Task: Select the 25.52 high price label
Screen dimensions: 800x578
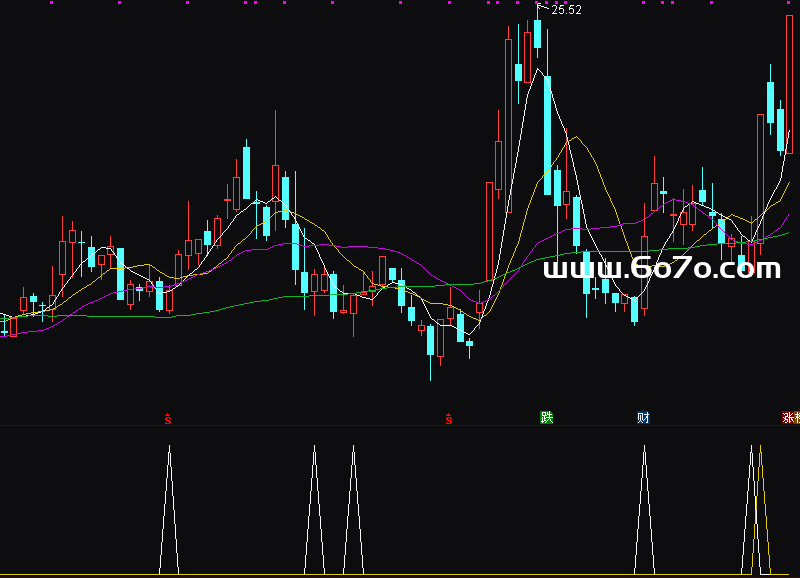Action: coord(566,10)
